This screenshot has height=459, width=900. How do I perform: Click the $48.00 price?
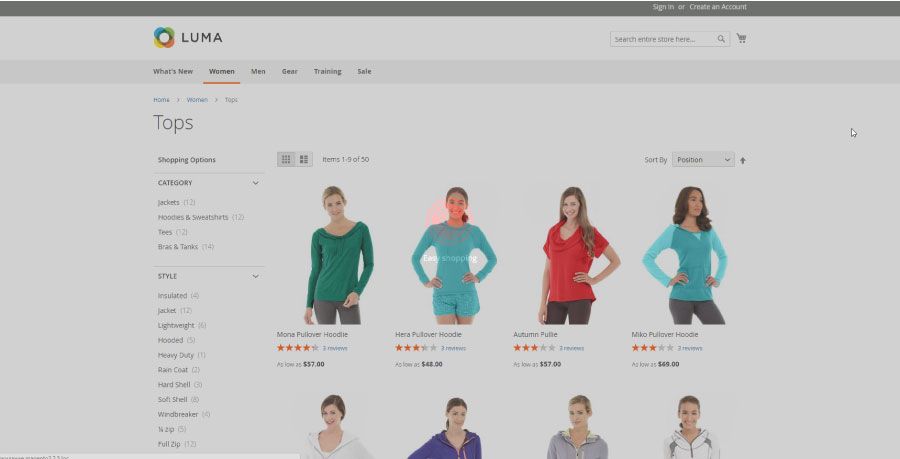432,364
